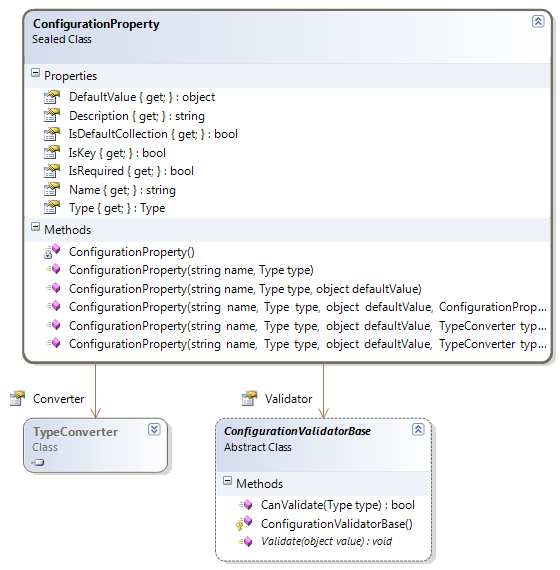Click the CanValidate method icon
The height and width of the screenshot is (570, 560).
[245, 505]
